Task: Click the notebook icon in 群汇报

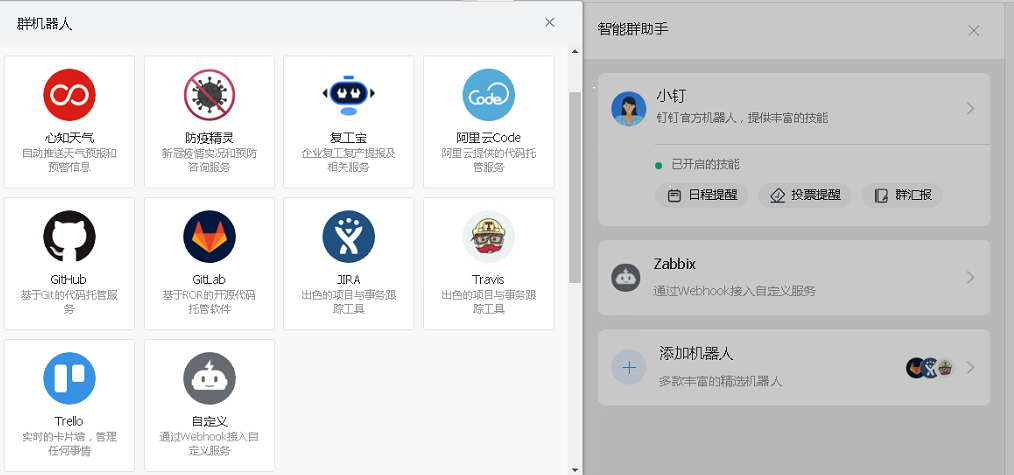Action: [x=881, y=196]
